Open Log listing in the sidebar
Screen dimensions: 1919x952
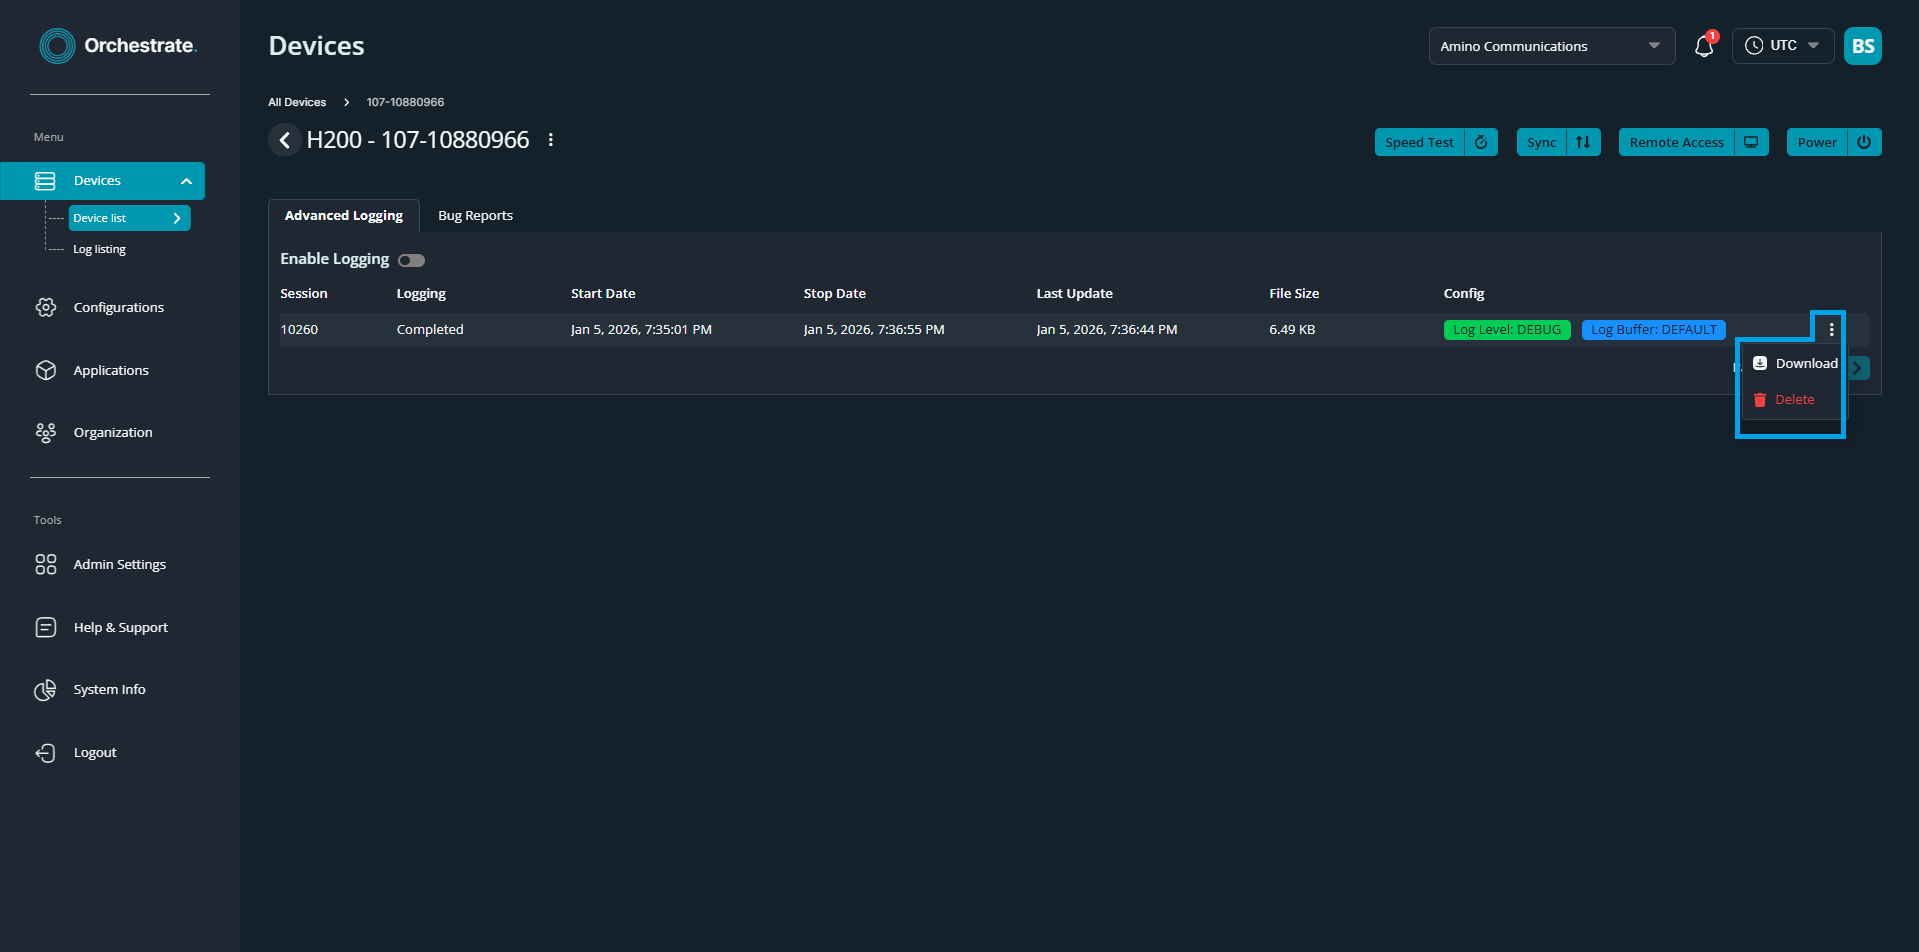[99, 249]
